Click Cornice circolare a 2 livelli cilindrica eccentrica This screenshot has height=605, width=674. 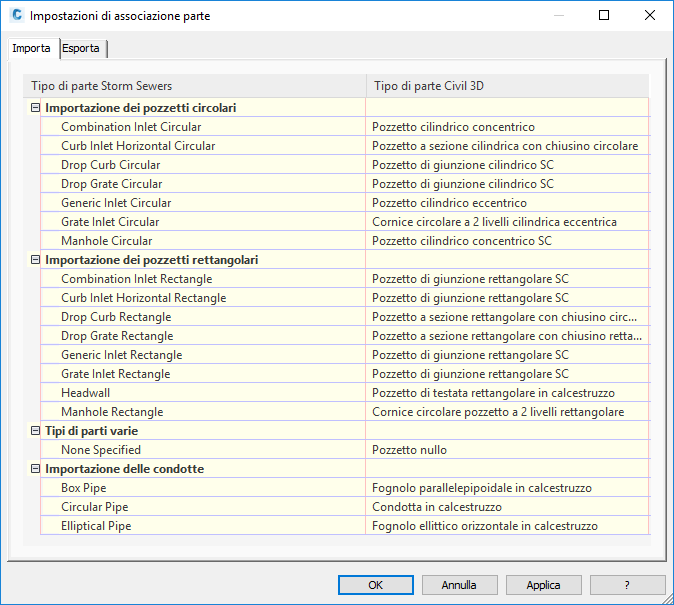click(x=508, y=222)
